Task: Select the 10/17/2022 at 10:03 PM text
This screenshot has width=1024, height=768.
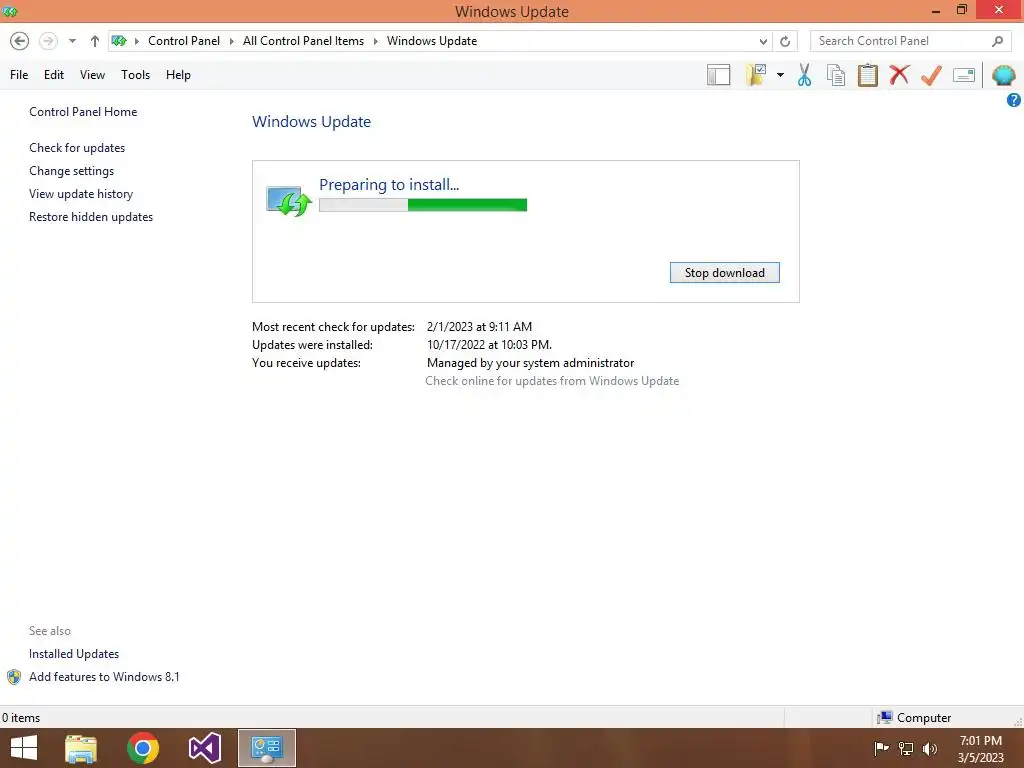Action: coord(489,345)
